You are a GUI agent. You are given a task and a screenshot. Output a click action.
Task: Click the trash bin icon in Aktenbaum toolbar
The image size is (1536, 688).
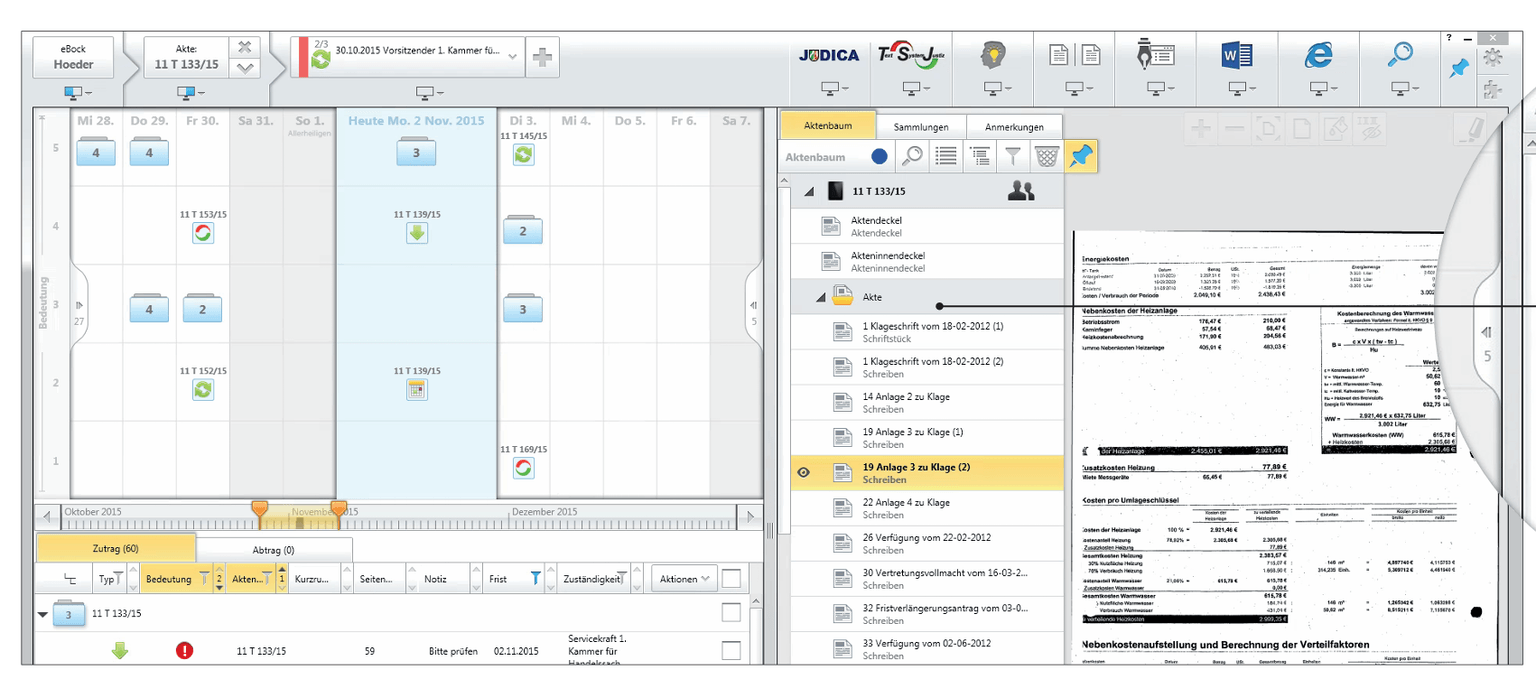tap(1046, 156)
